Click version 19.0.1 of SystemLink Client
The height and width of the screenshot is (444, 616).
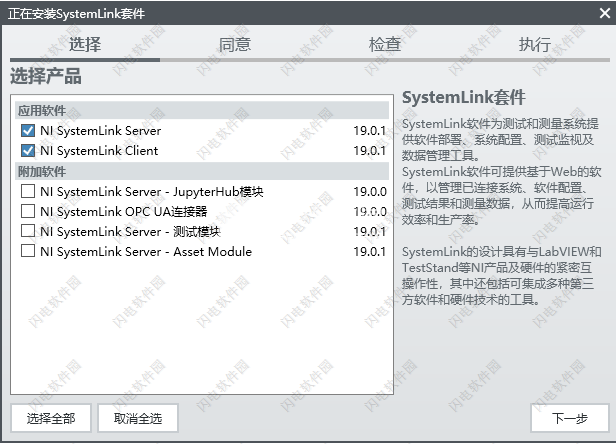[x=370, y=150]
